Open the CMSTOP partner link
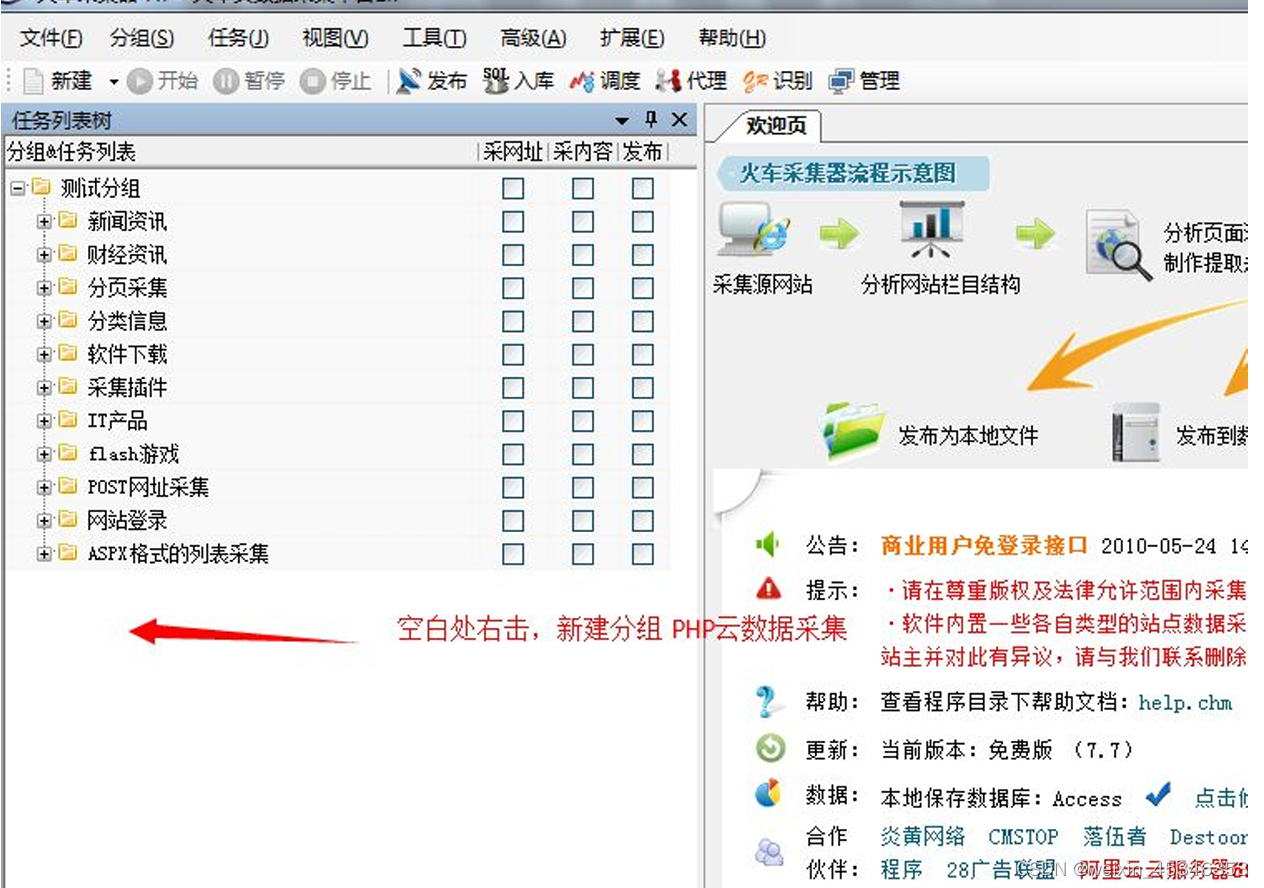This screenshot has width=1264, height=888. coord(1023,837)
